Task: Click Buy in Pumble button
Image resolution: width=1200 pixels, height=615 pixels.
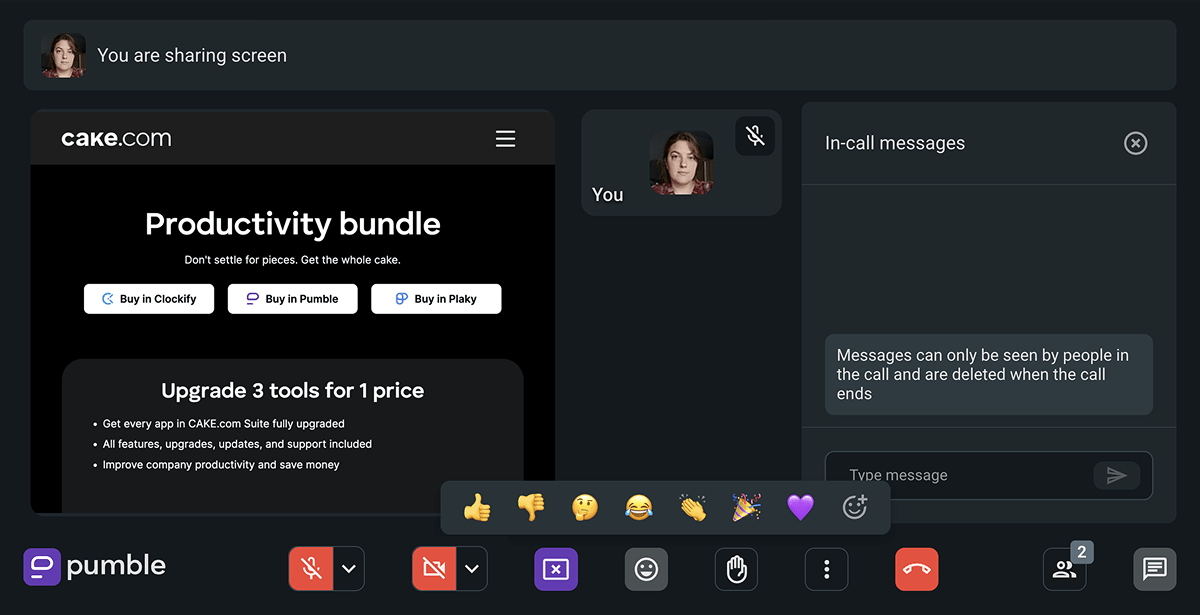Action: pyautogui.click(x=292, y=299)
